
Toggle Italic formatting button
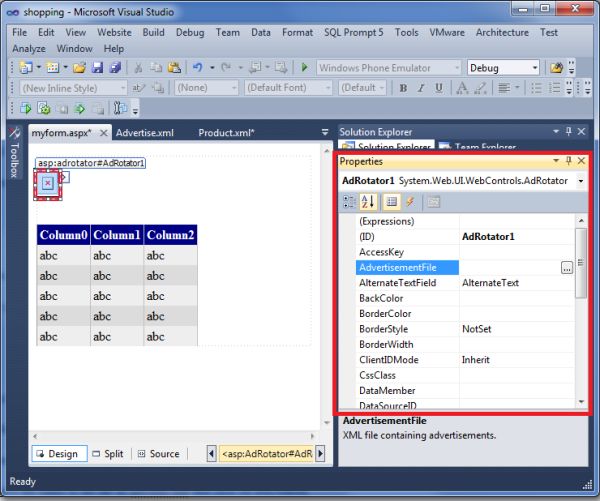point(422,88)
